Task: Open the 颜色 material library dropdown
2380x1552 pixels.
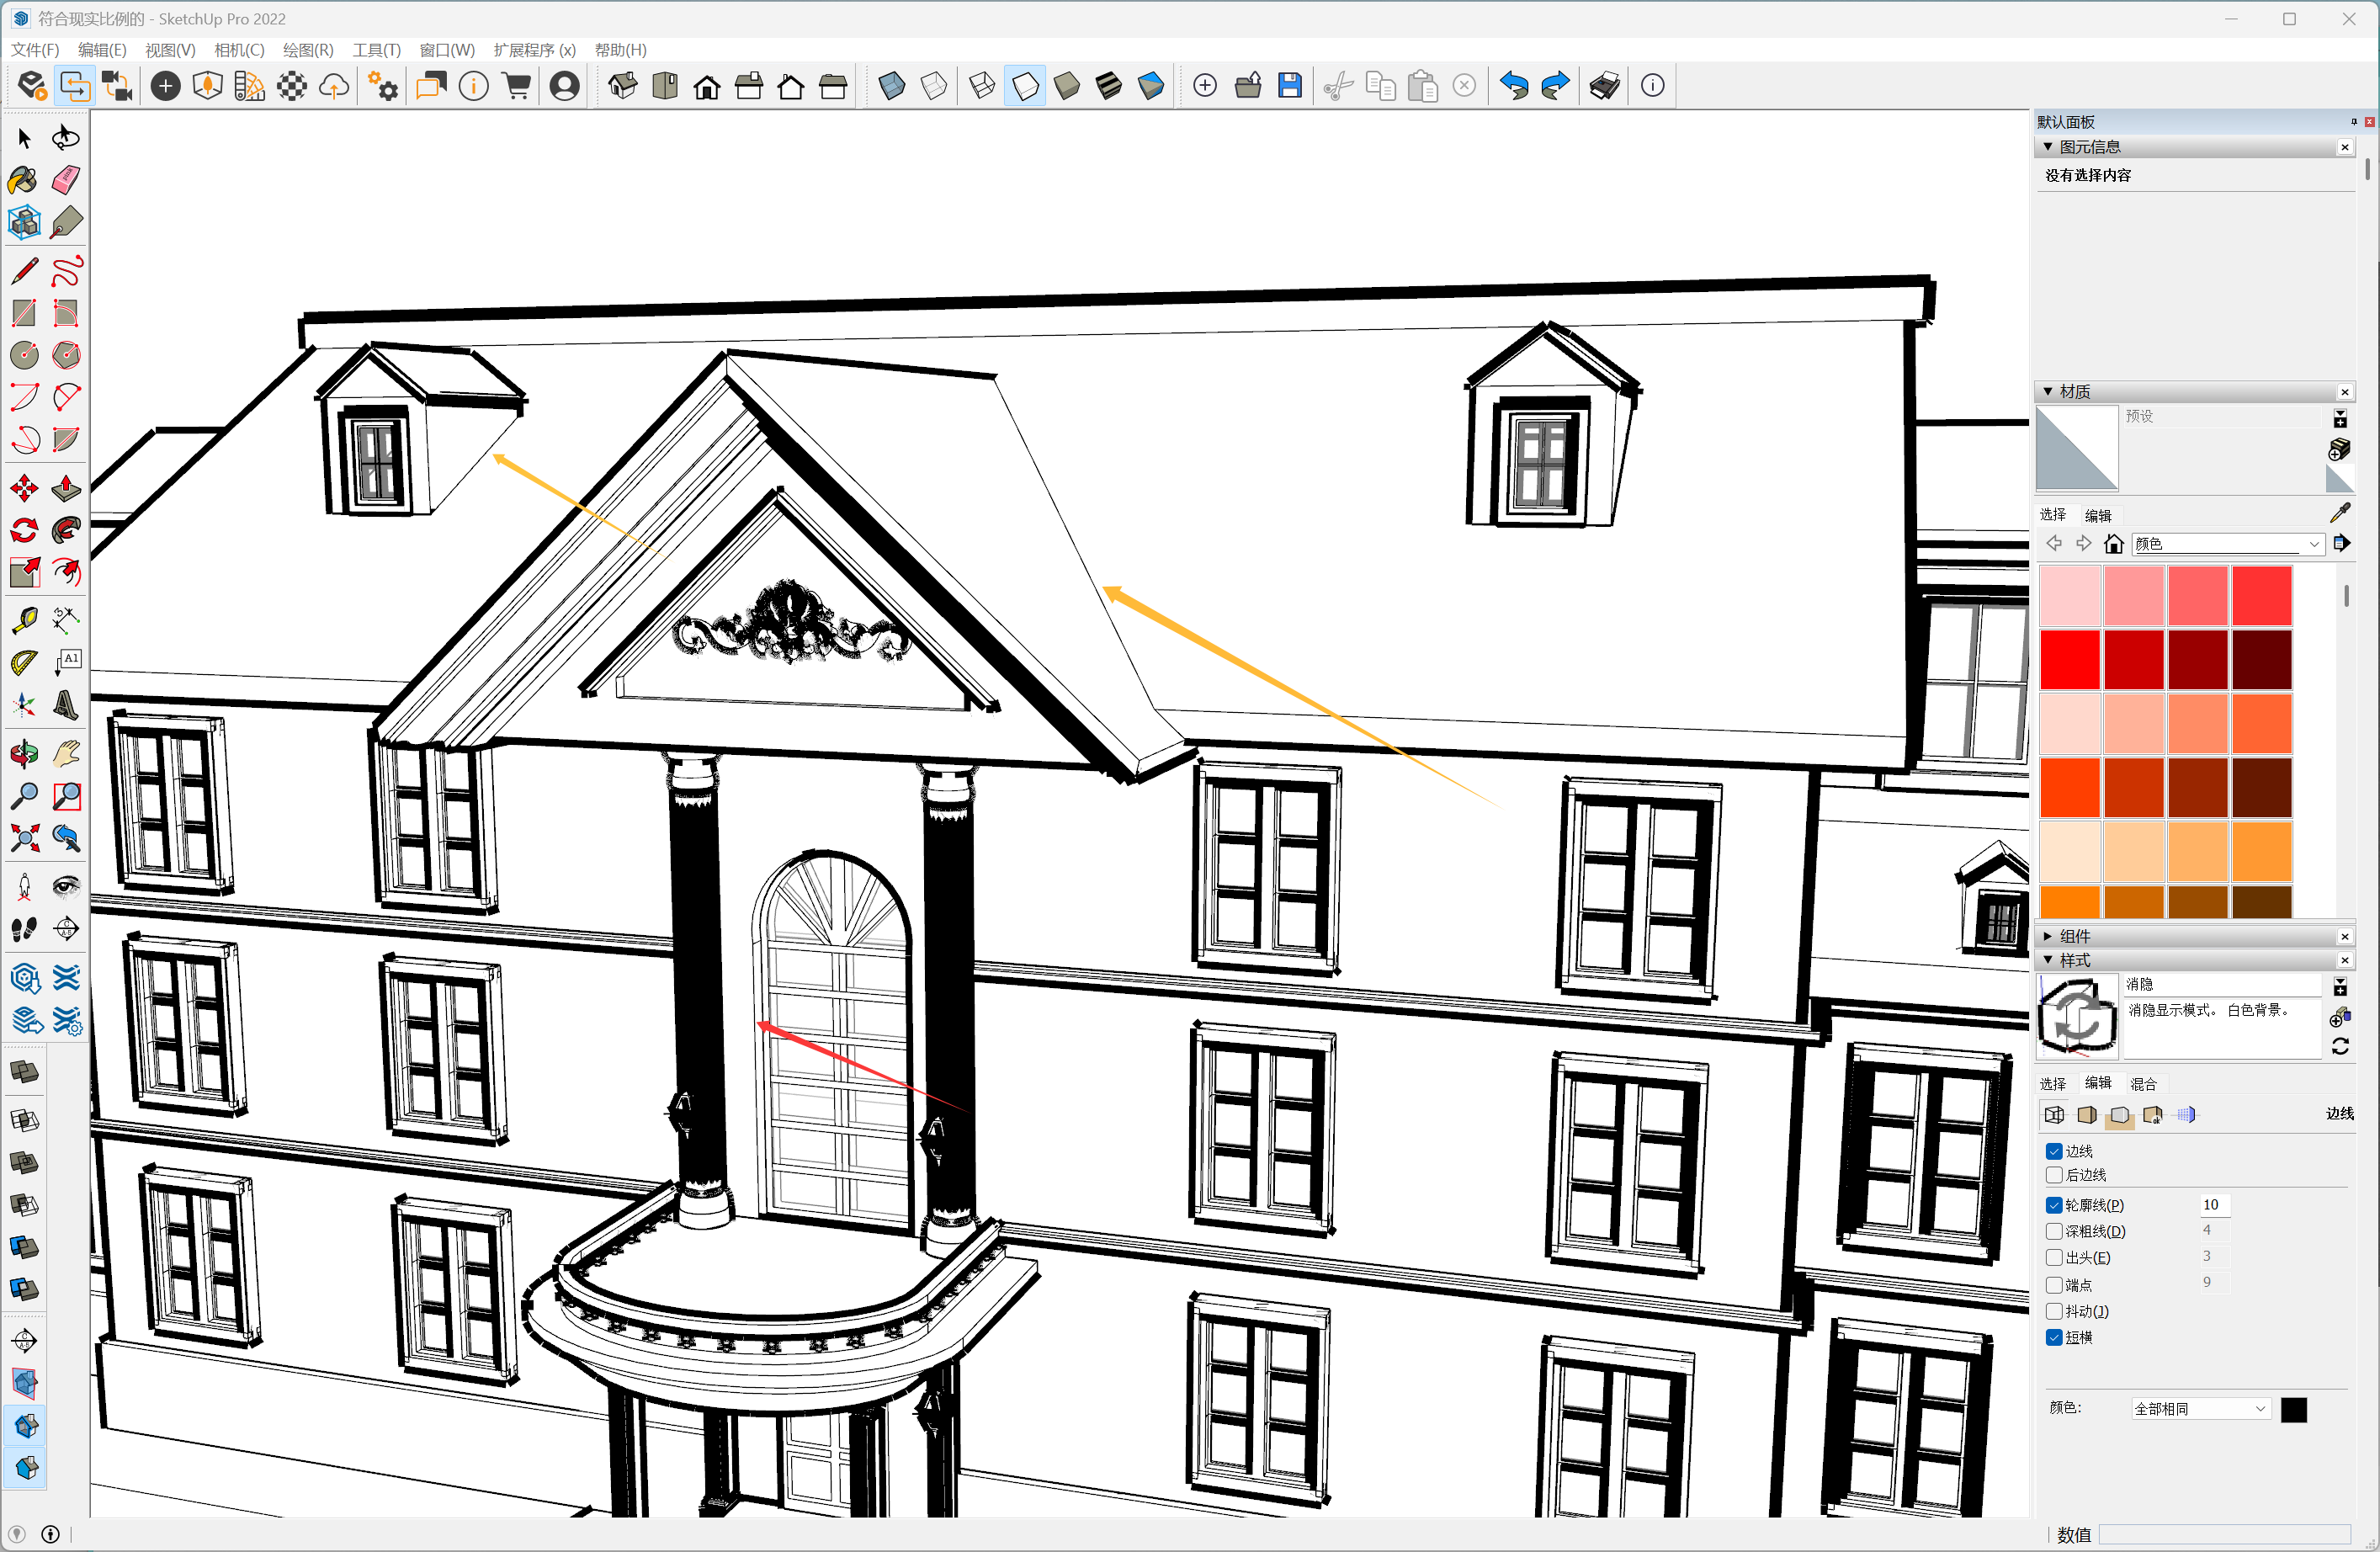Action: 2313,544
